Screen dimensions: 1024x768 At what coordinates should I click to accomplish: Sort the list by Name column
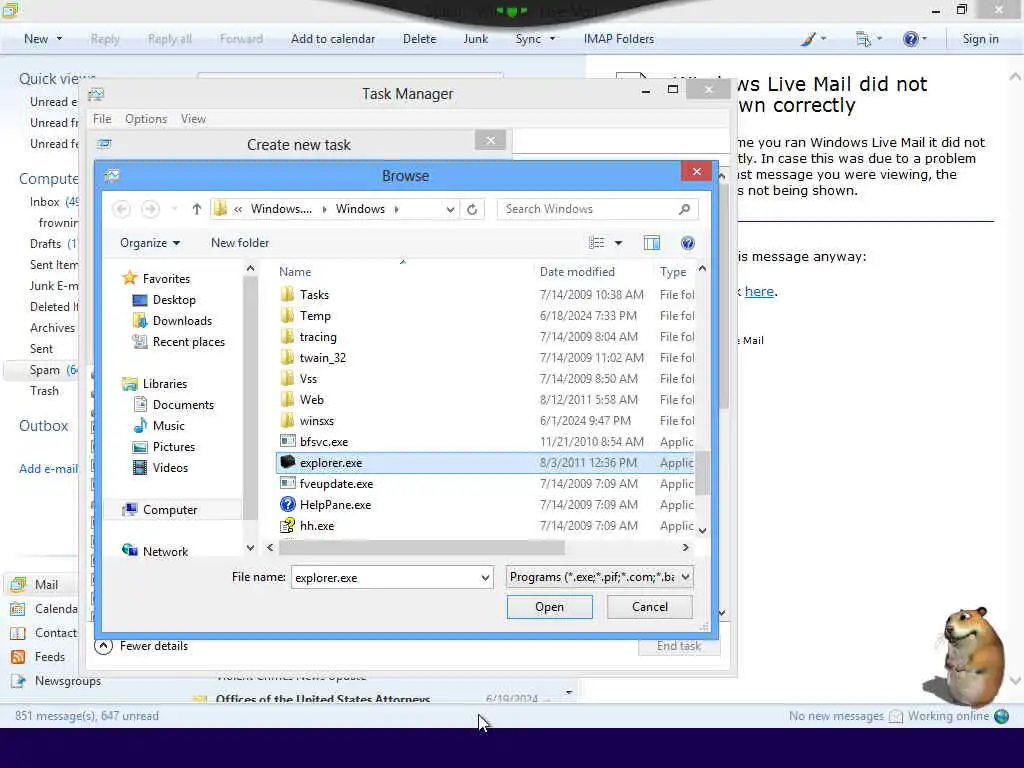click(295, 272)
